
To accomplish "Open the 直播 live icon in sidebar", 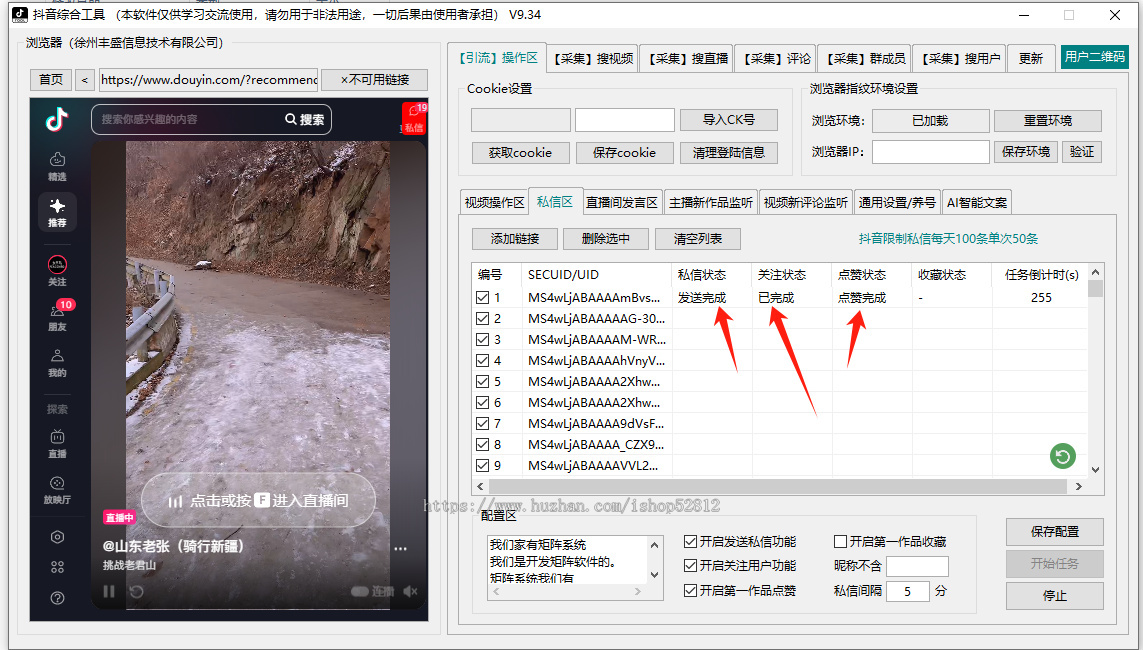I will (x=57, y=444).
